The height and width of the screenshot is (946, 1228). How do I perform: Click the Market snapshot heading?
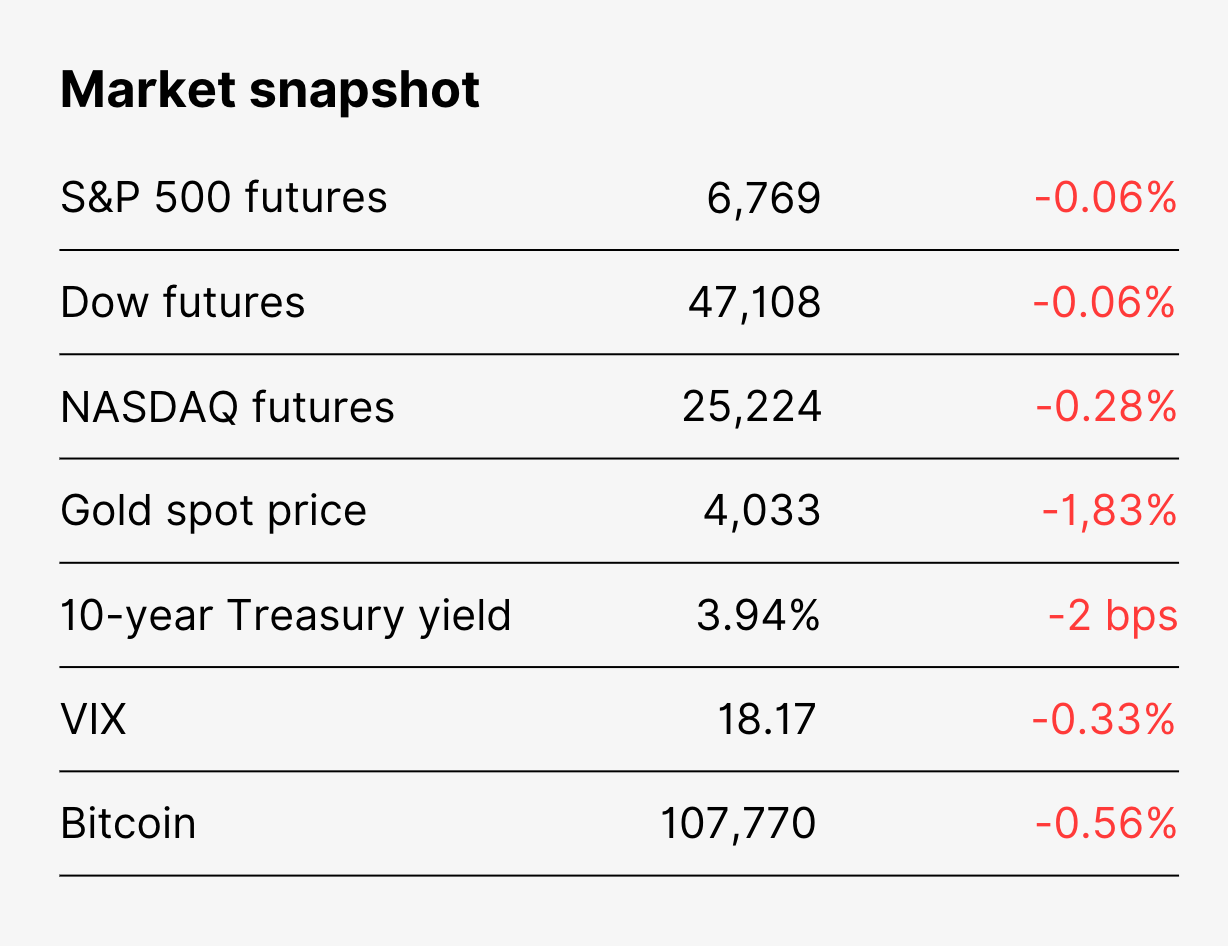(x=270, y=91)
